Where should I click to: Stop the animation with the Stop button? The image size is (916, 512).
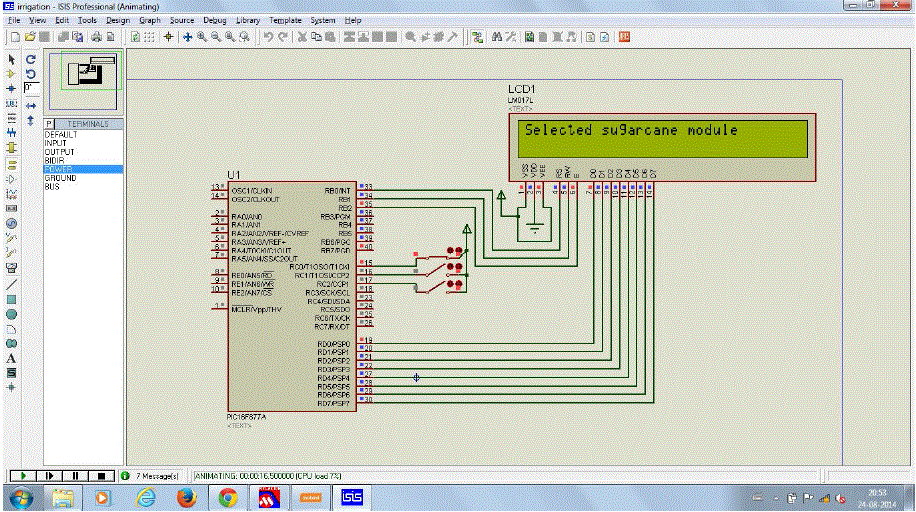click(x=102, y=476)
